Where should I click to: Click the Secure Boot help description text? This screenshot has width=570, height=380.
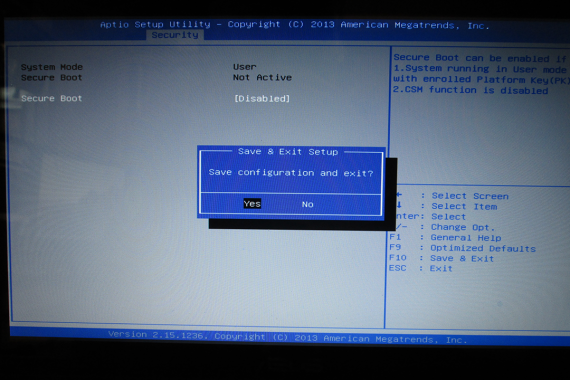[481, 74]
